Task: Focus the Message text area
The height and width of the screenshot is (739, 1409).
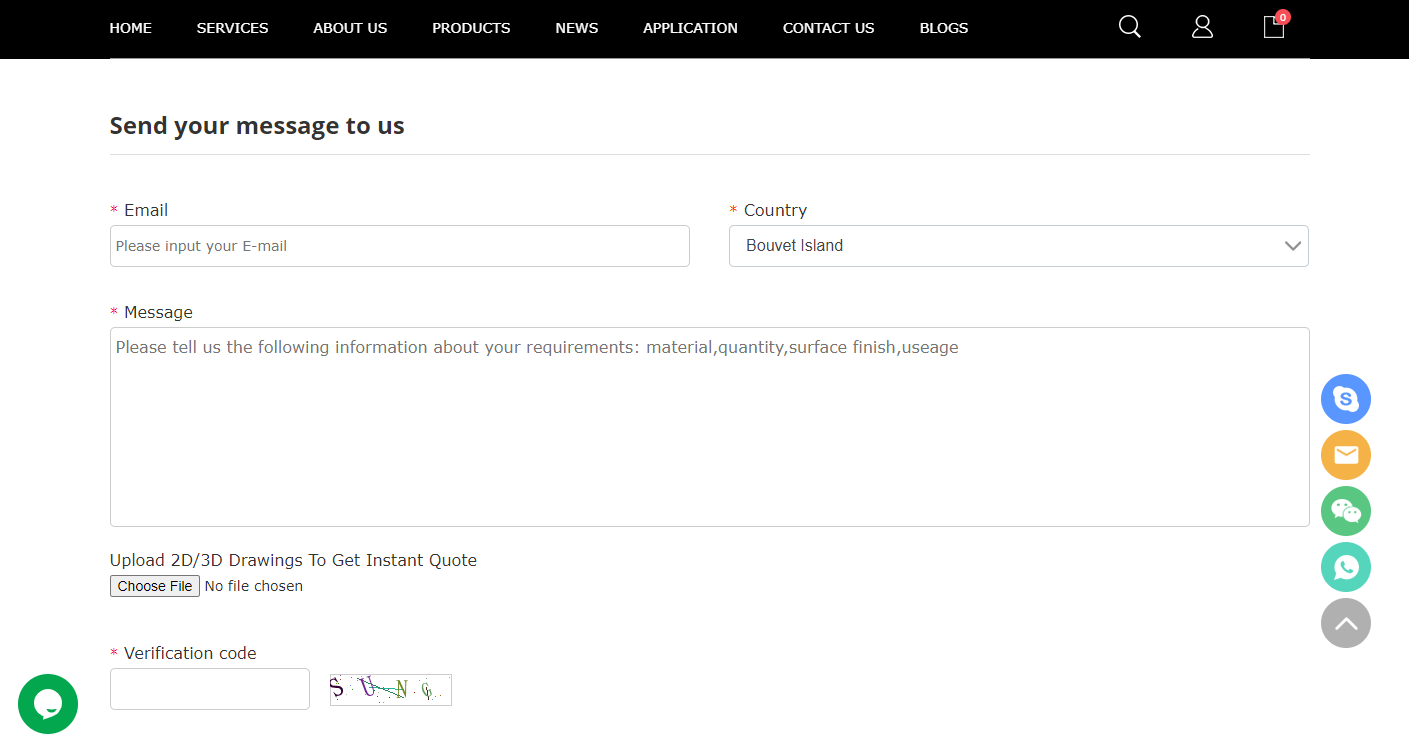Action: (x=709, y=427)
